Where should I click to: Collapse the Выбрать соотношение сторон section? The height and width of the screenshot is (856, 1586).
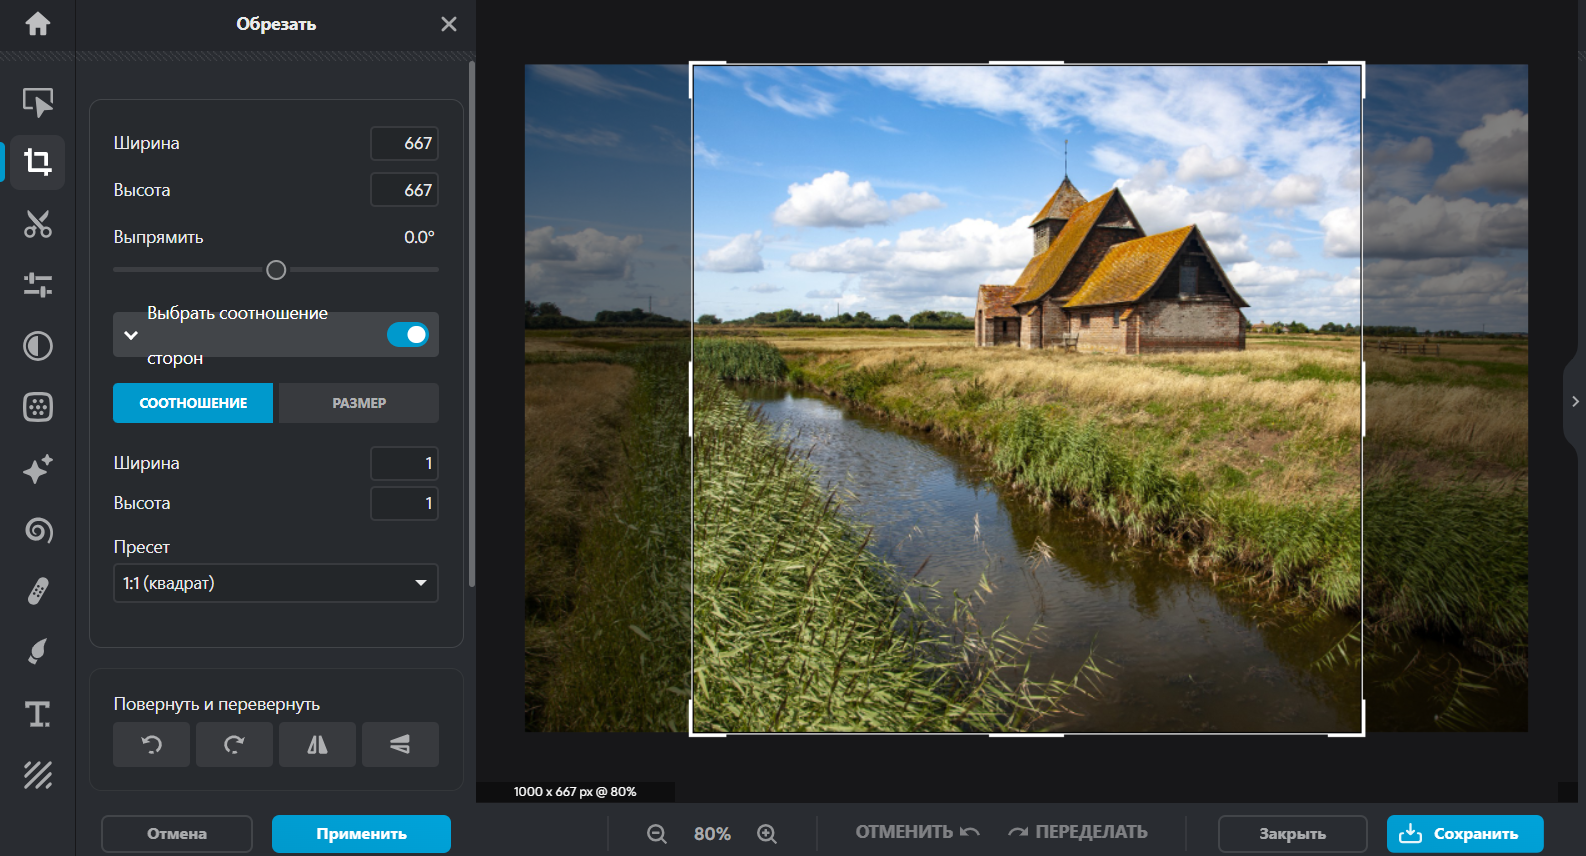point(131,335)
